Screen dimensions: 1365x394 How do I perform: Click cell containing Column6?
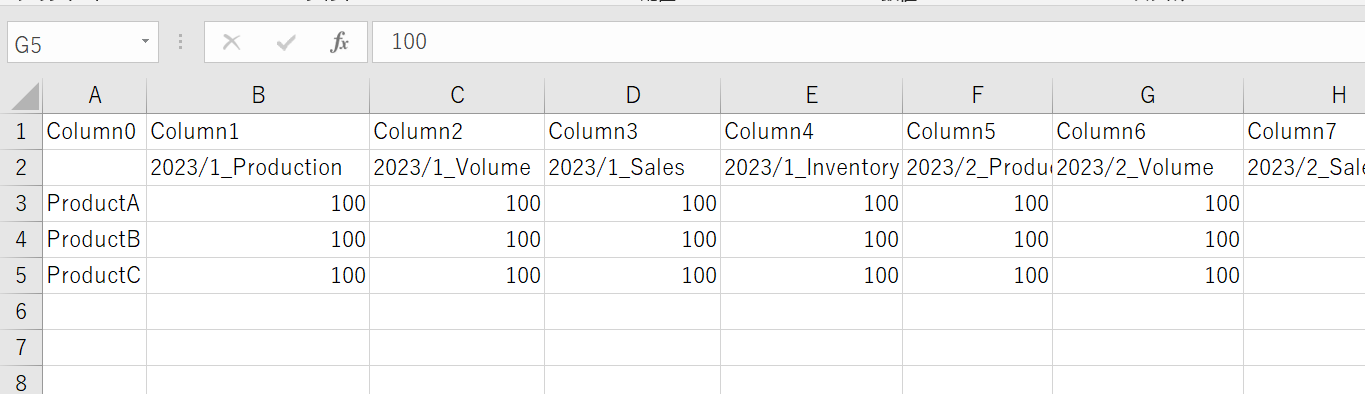[1148, 131]
